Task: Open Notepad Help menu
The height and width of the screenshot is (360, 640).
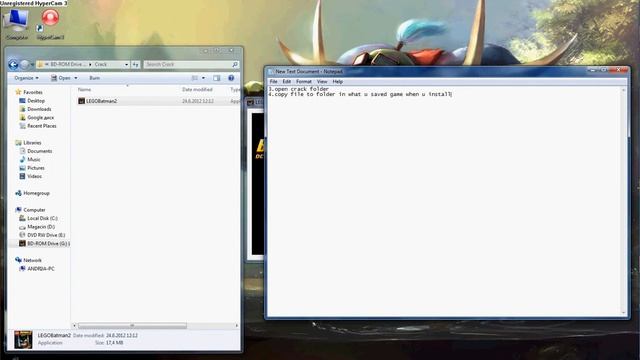Action: pos(338,82)
